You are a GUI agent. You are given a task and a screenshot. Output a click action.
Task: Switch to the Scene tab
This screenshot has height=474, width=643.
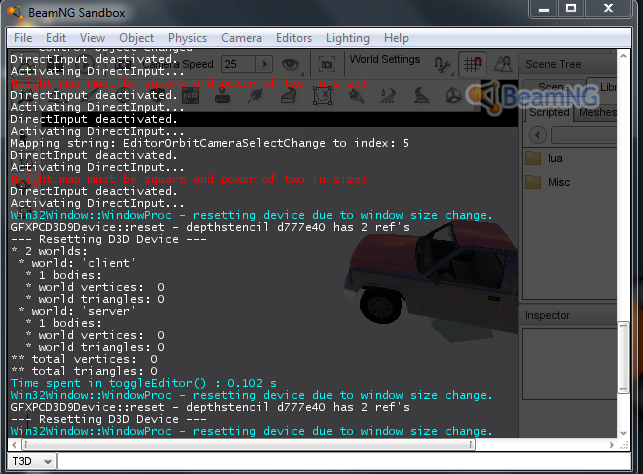click(x=554, y=87)
